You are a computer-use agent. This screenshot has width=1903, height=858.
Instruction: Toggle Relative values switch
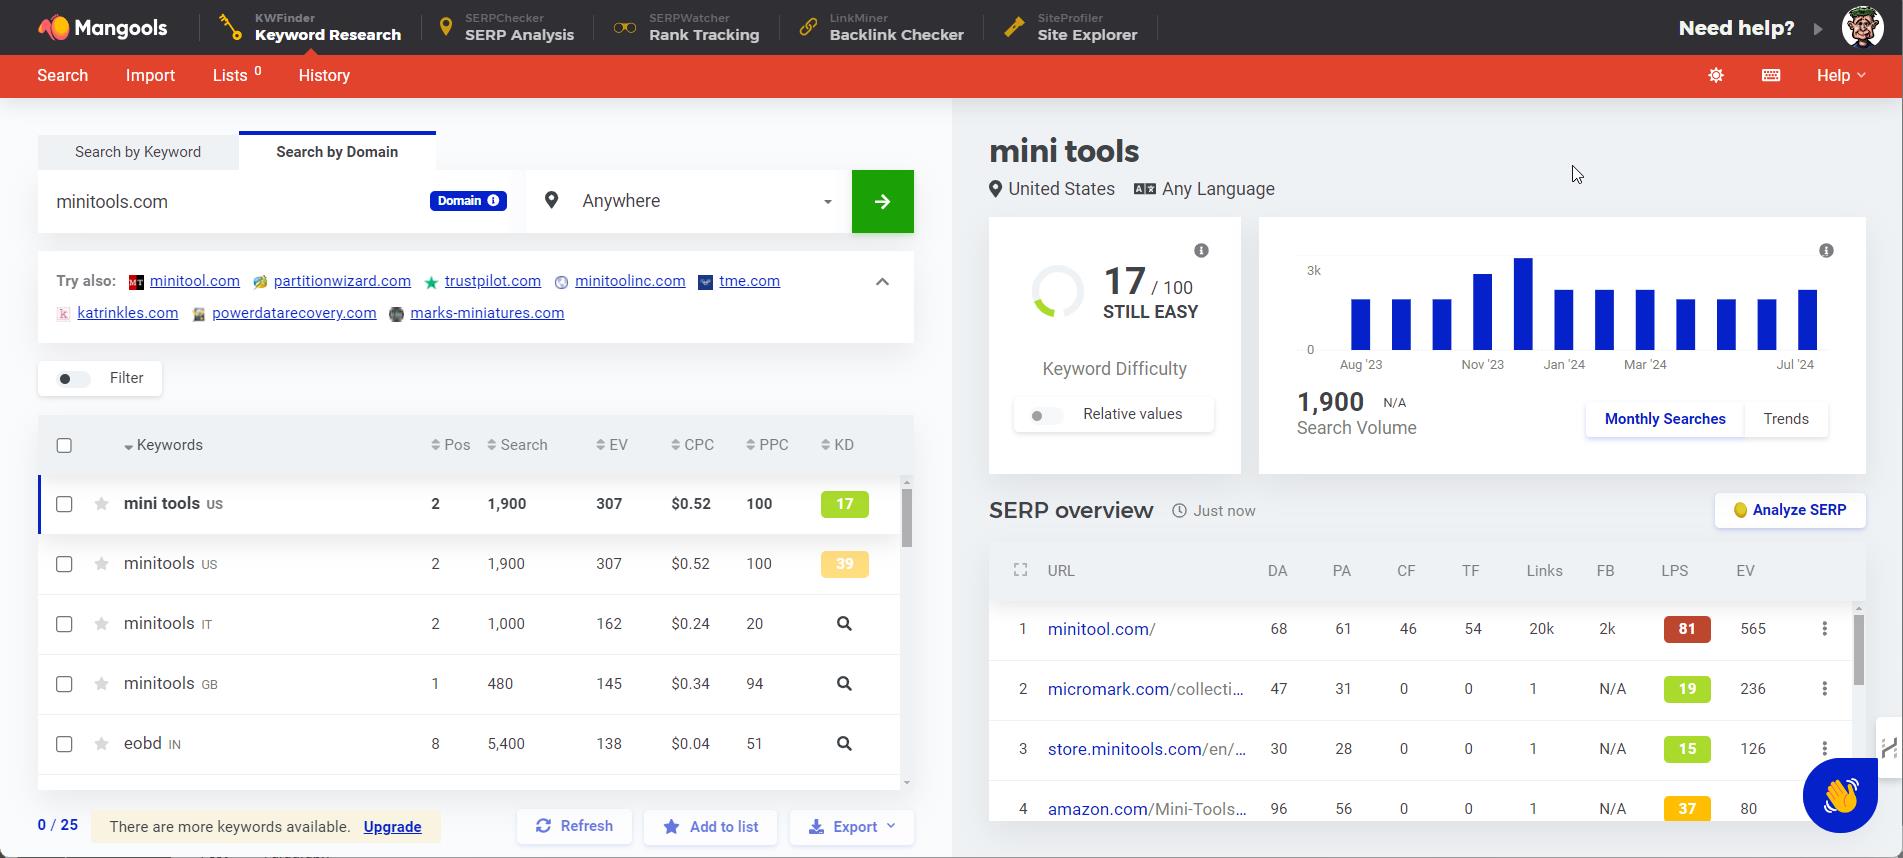point(1046,415)
